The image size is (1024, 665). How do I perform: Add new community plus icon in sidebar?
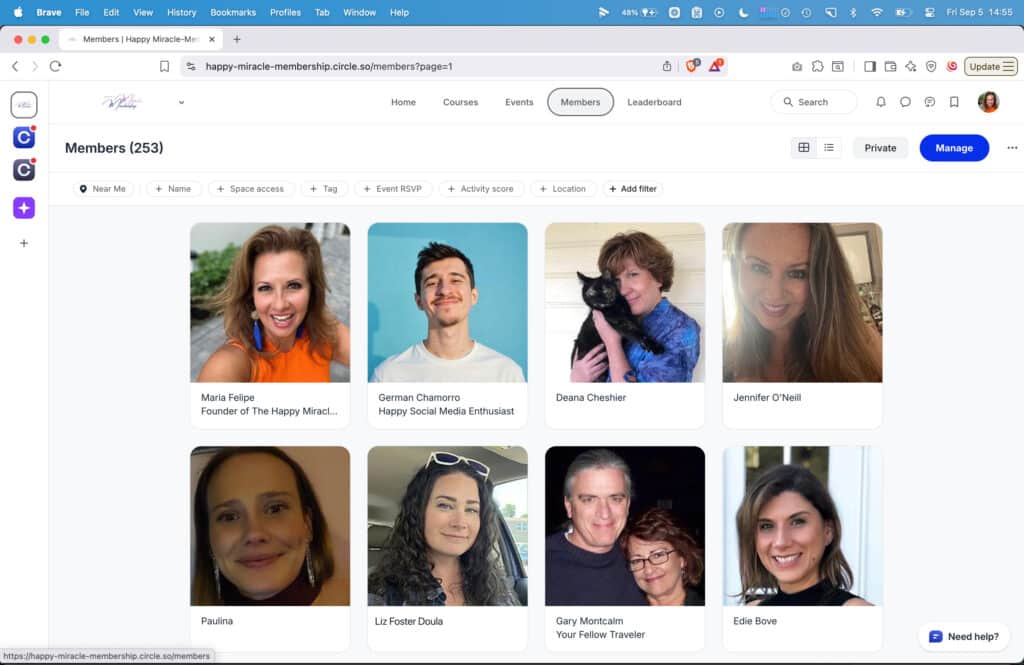24,243
